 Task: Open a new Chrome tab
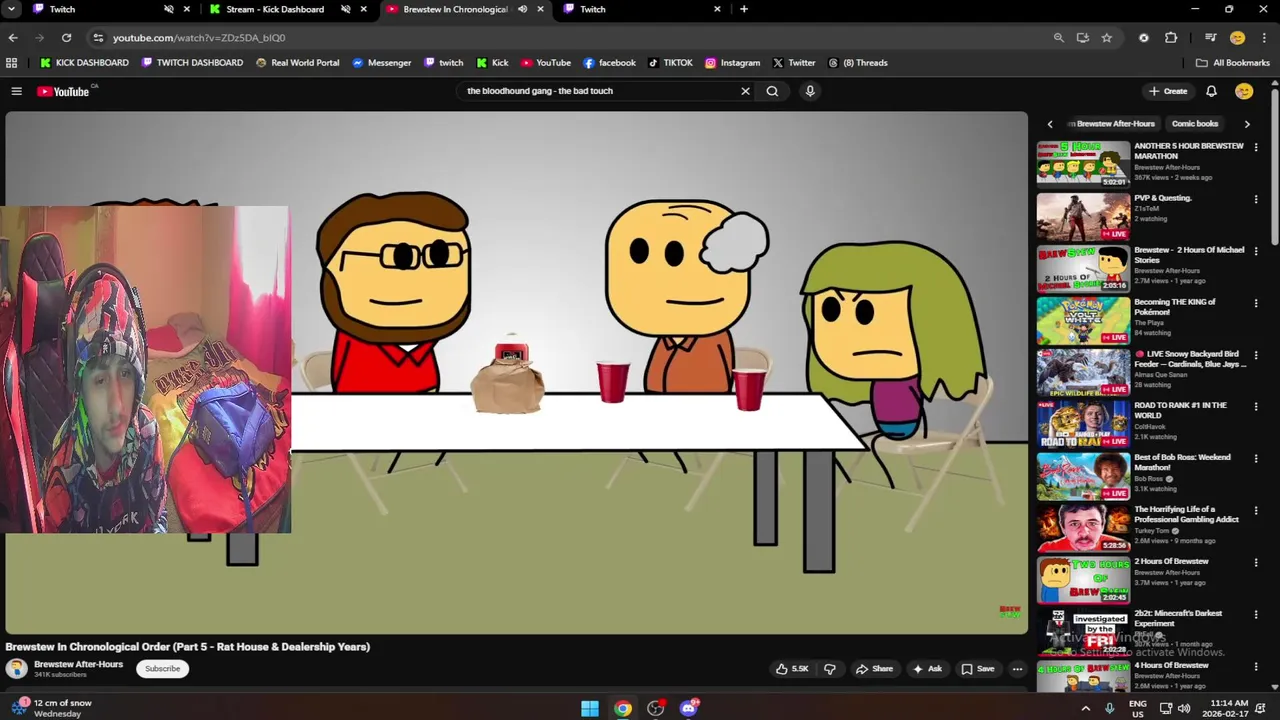click(743, 9)
